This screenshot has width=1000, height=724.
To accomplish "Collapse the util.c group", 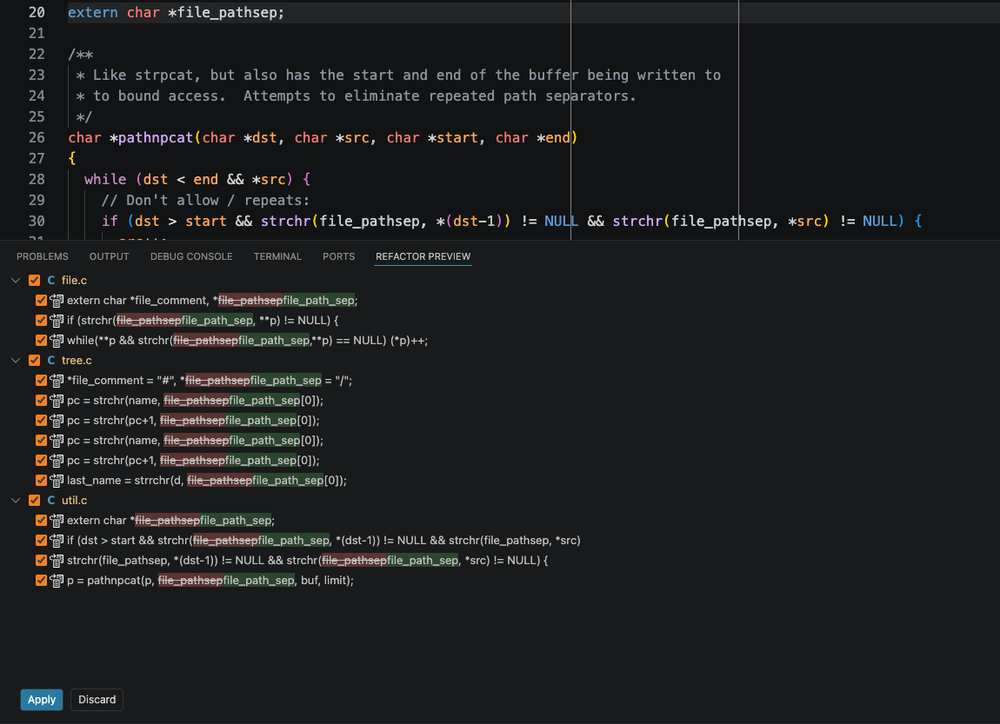I will (x=16, y=500).
